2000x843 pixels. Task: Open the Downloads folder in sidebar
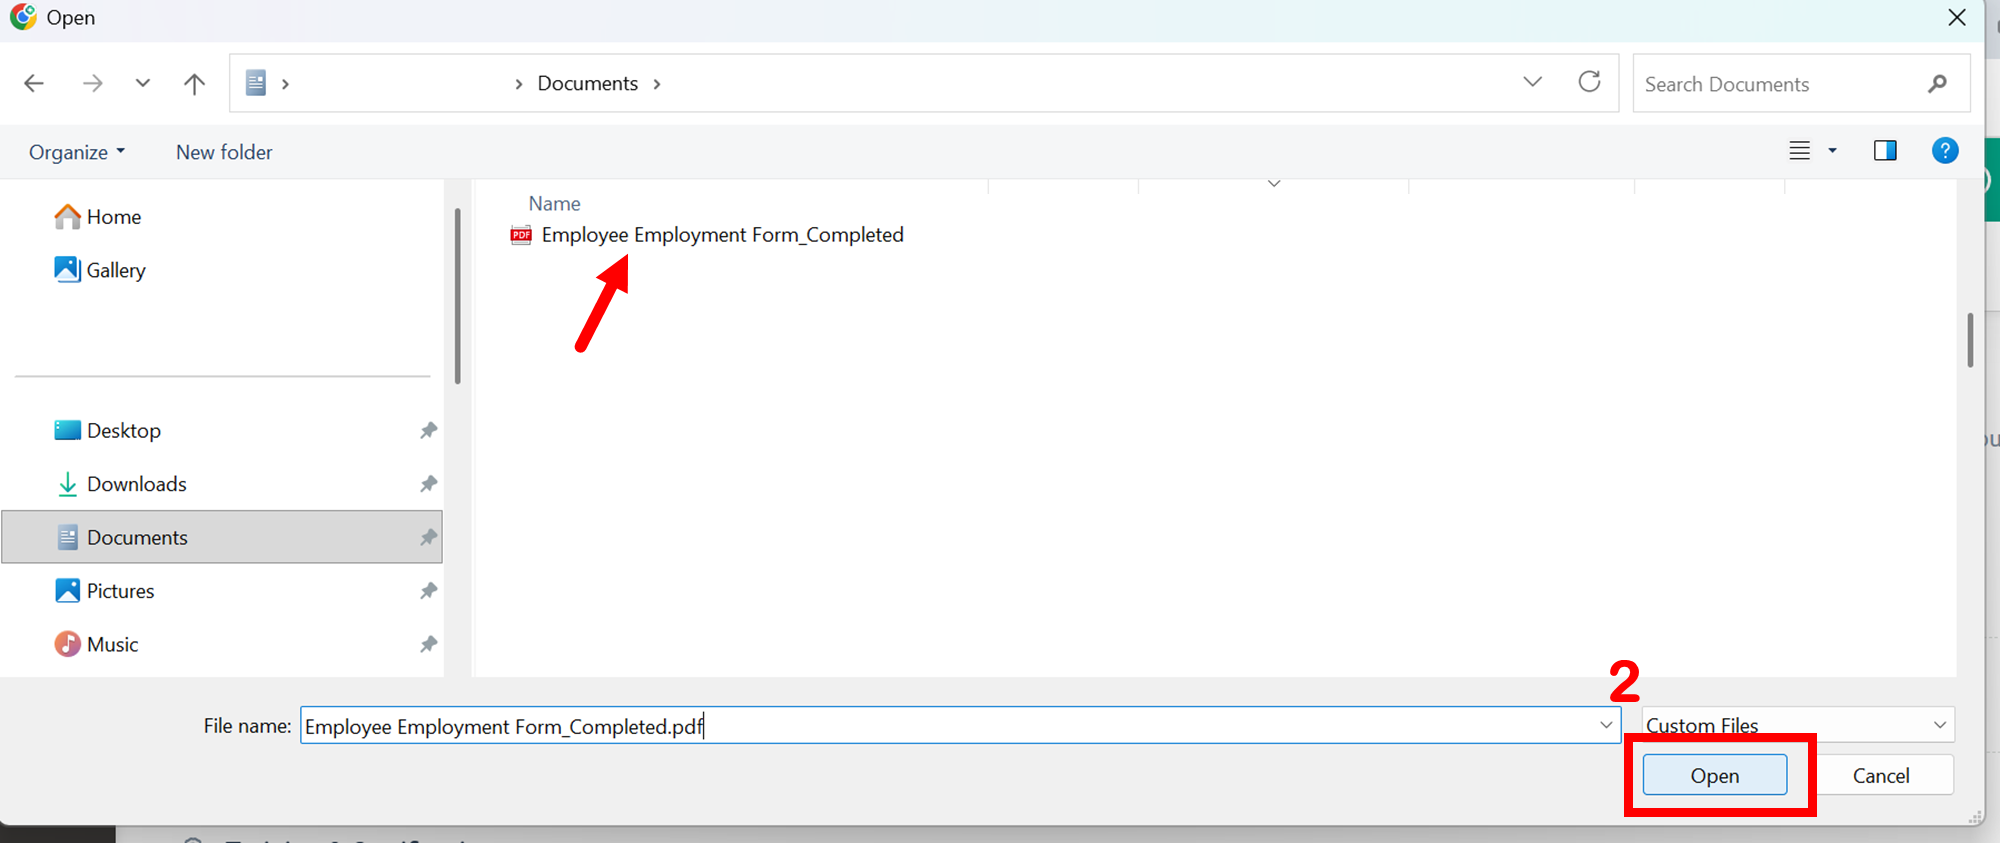[x=136, y=484]
